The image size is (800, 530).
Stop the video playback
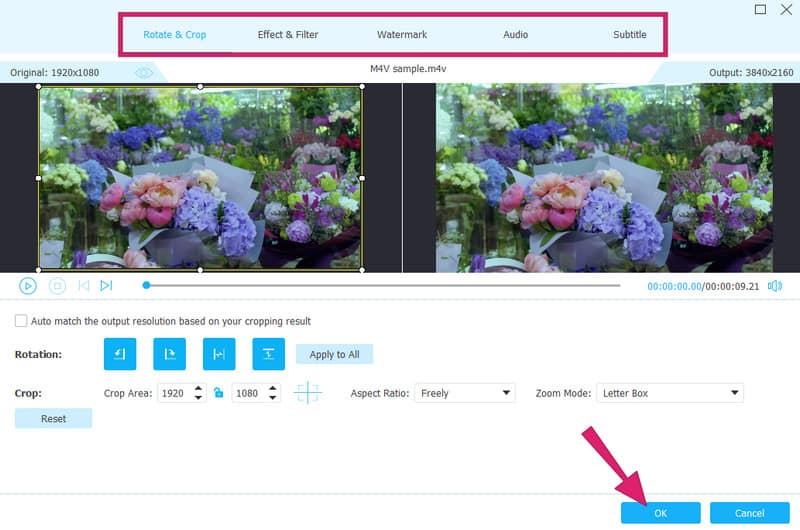pos(57,286)
